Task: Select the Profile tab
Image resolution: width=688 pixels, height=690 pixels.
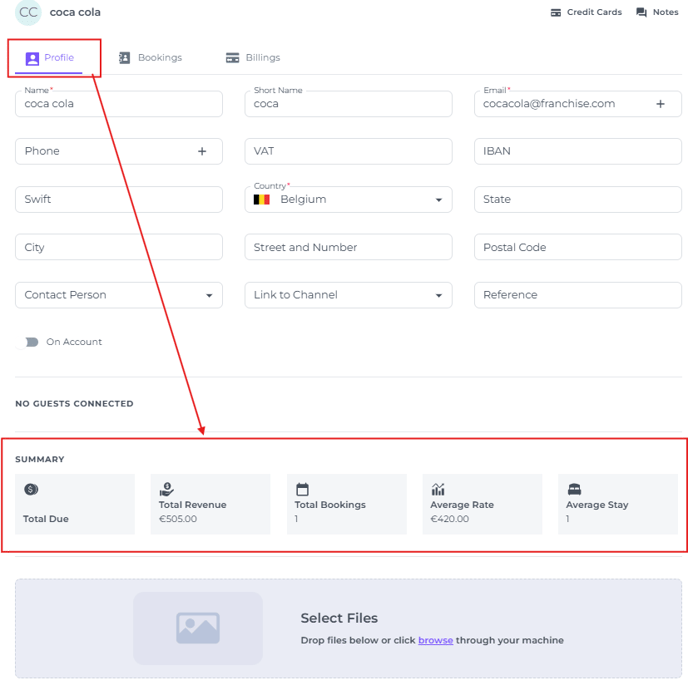Action: (49, 58)
